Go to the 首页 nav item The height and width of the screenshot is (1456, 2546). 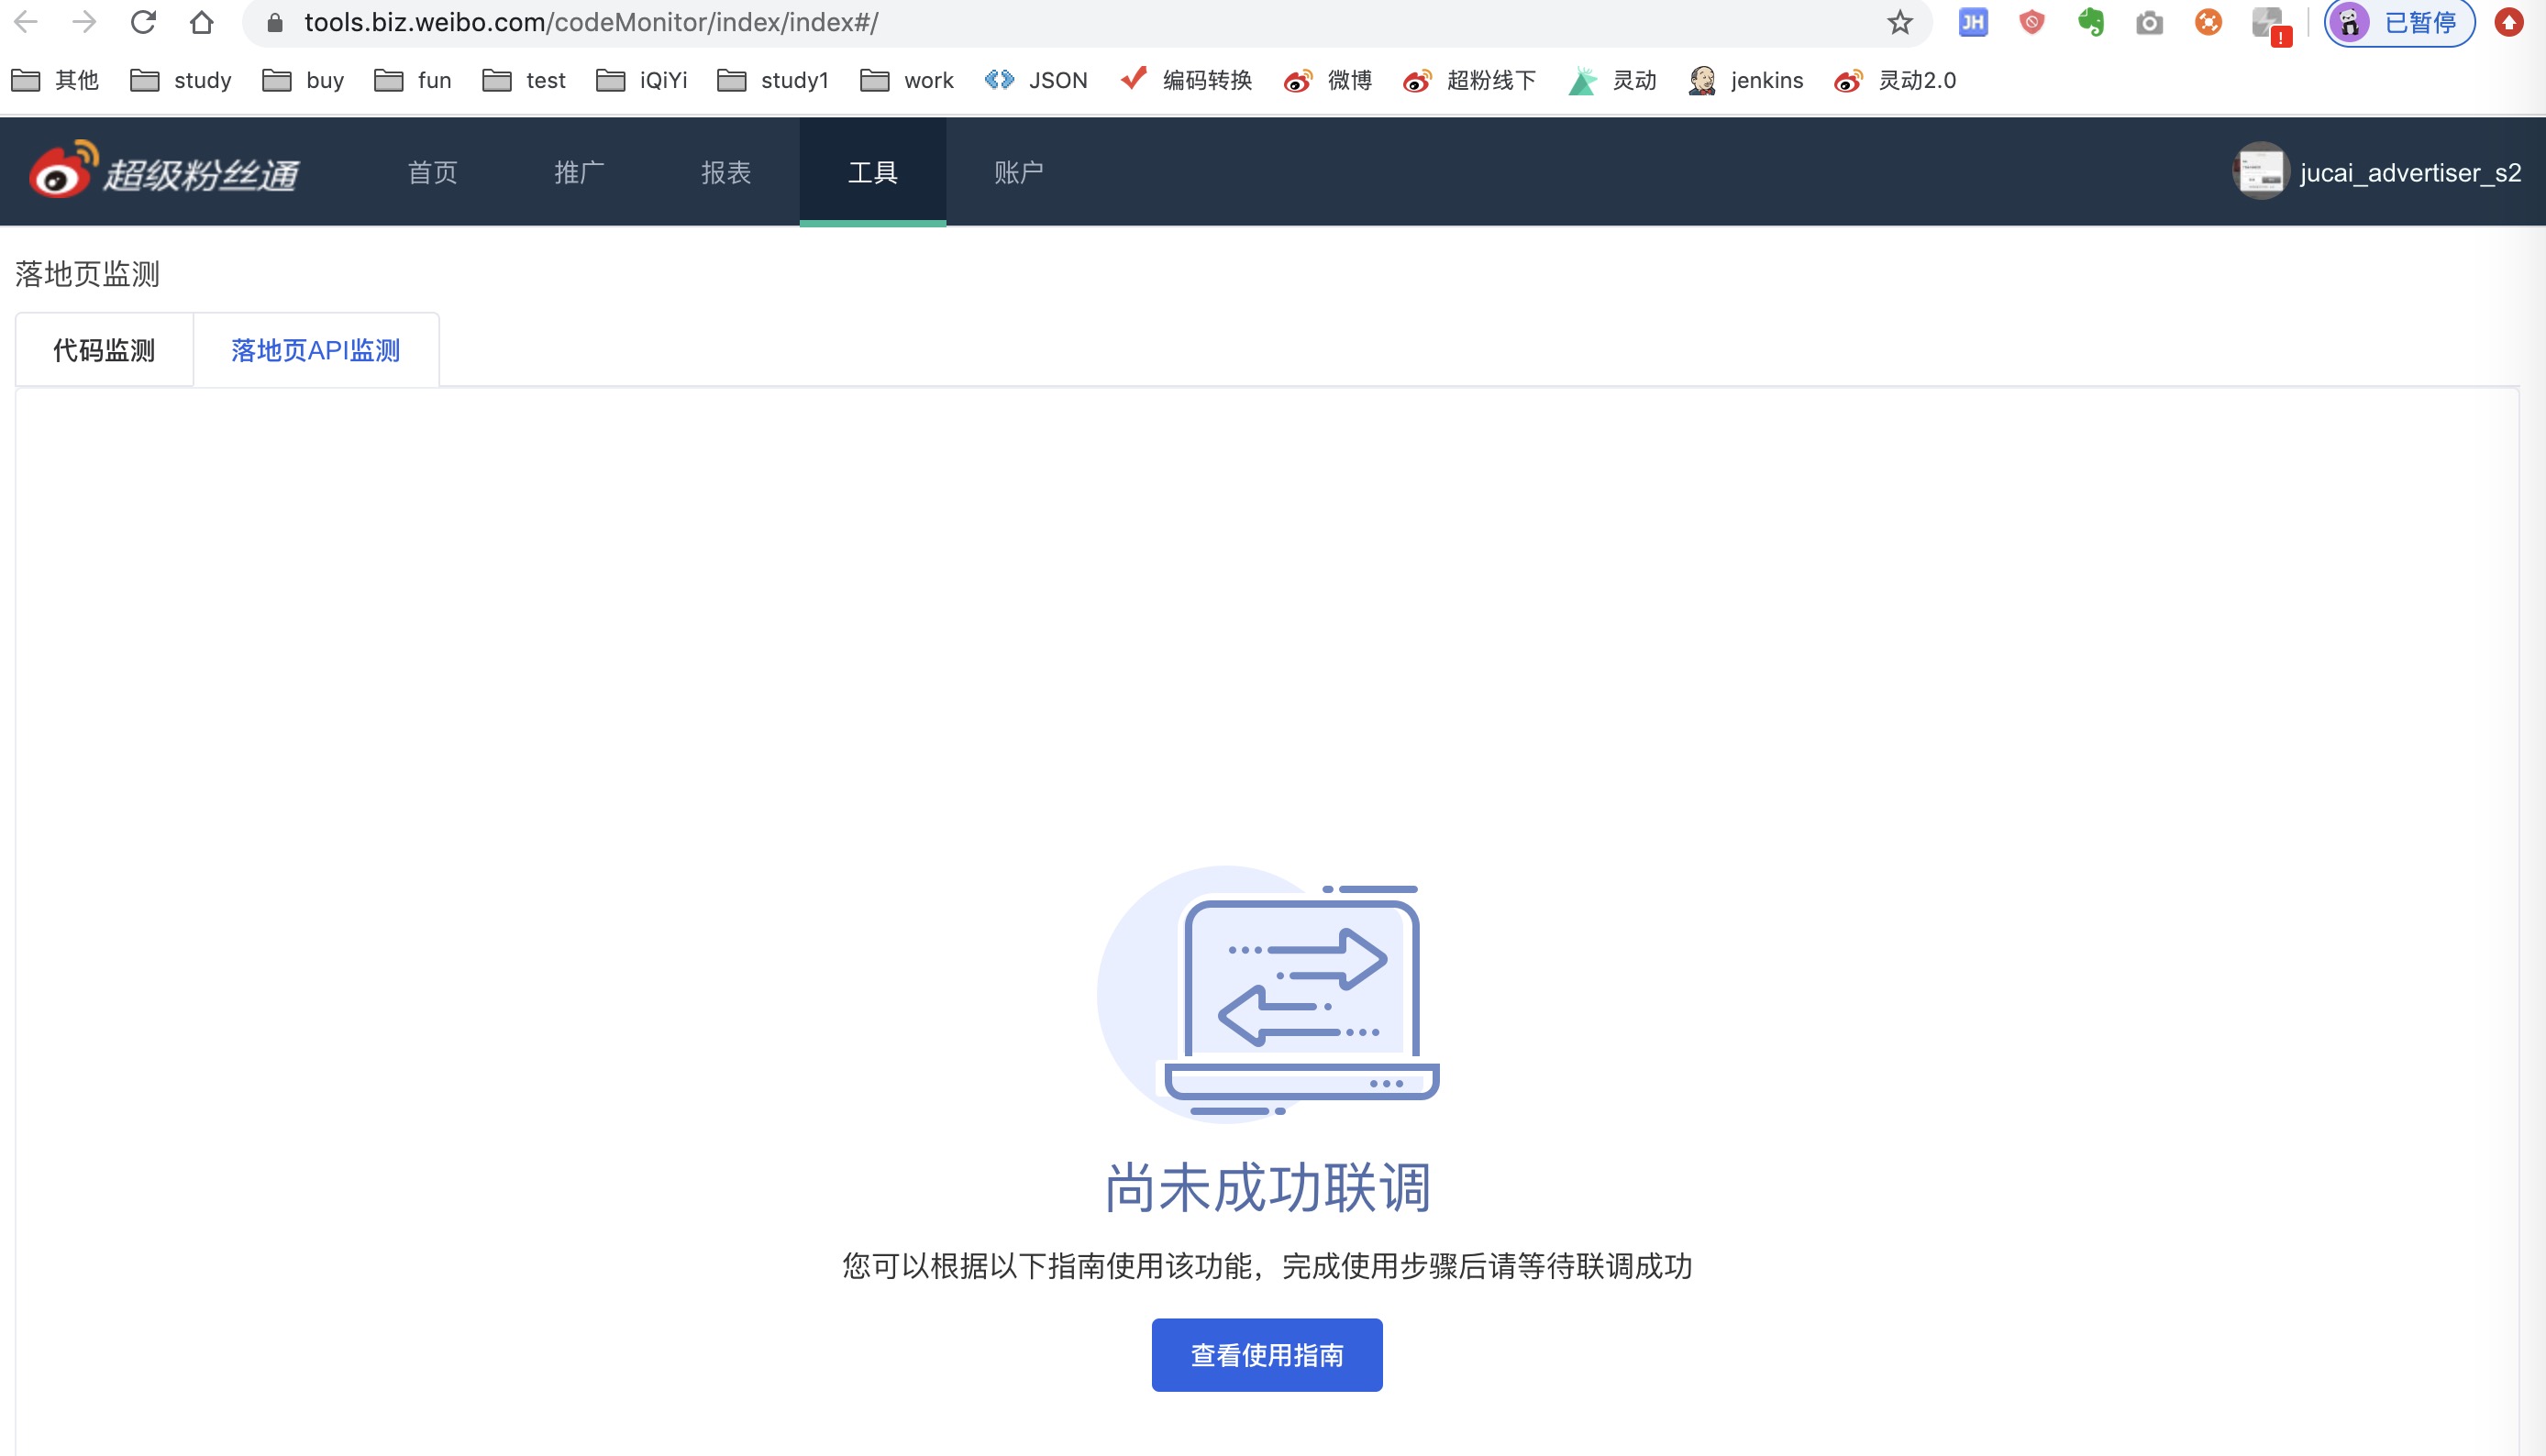click(432, 172)
